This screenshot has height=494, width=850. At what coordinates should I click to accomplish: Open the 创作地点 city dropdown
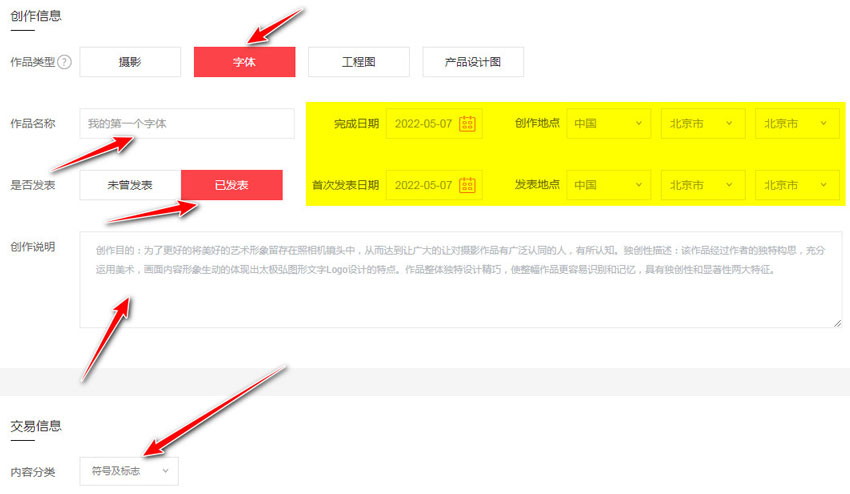point(797,124)
